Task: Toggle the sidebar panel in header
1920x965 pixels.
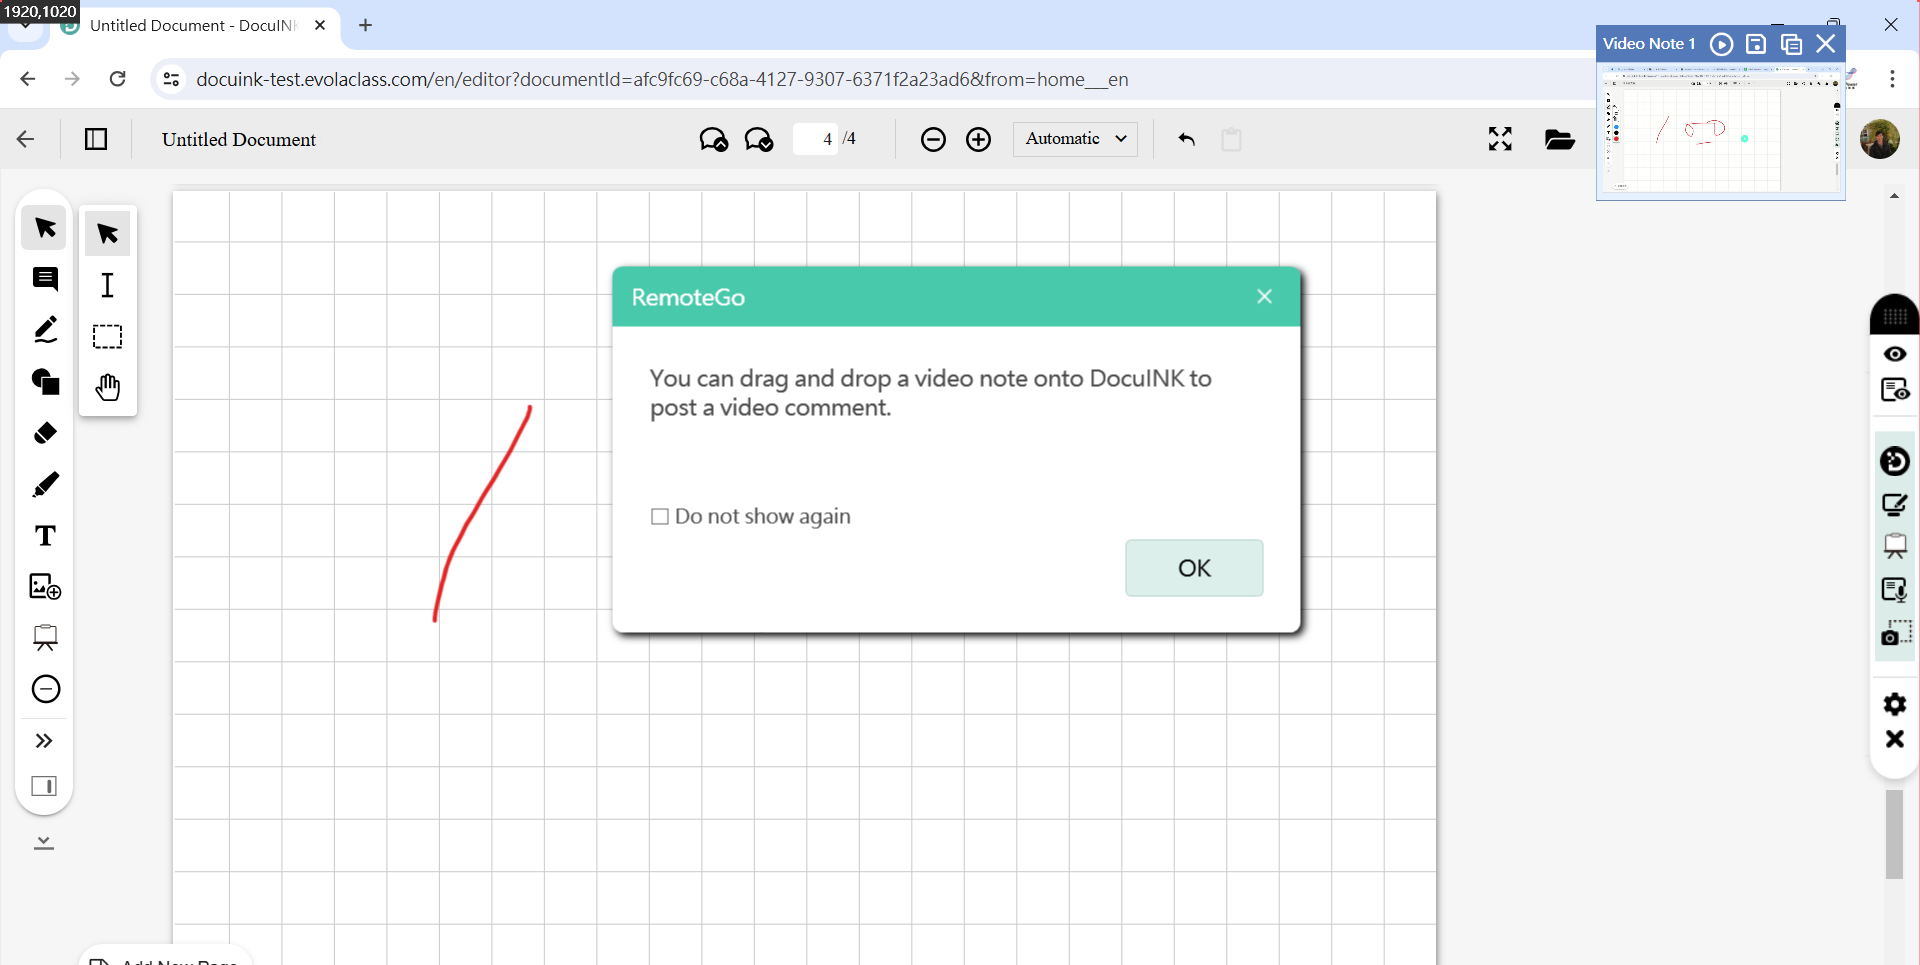Action: click(96, 139)
